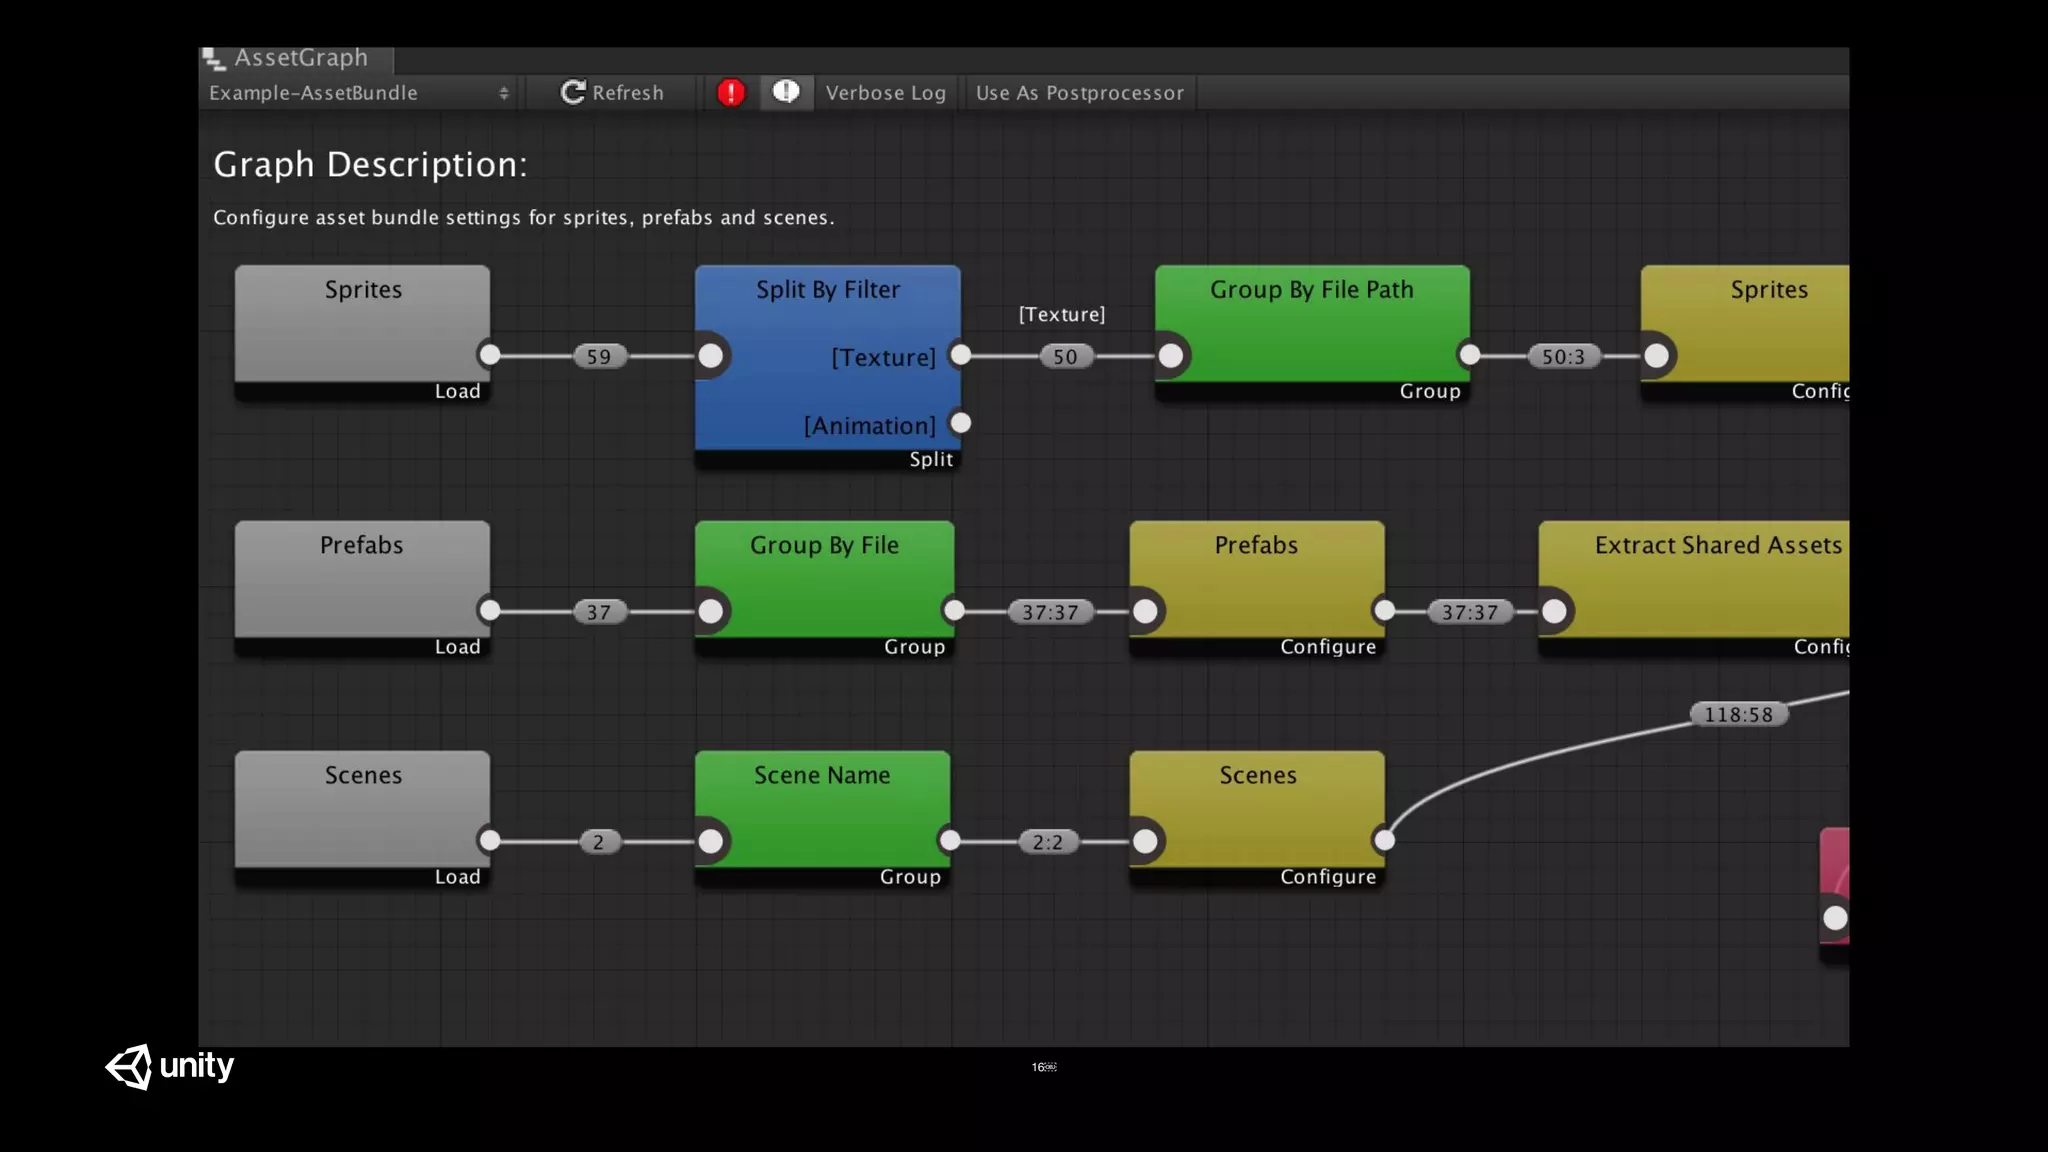Select the 118:58 connection label
Image resolution: width=2048 pixels, height=1152 pixels.
(1738, 715)
